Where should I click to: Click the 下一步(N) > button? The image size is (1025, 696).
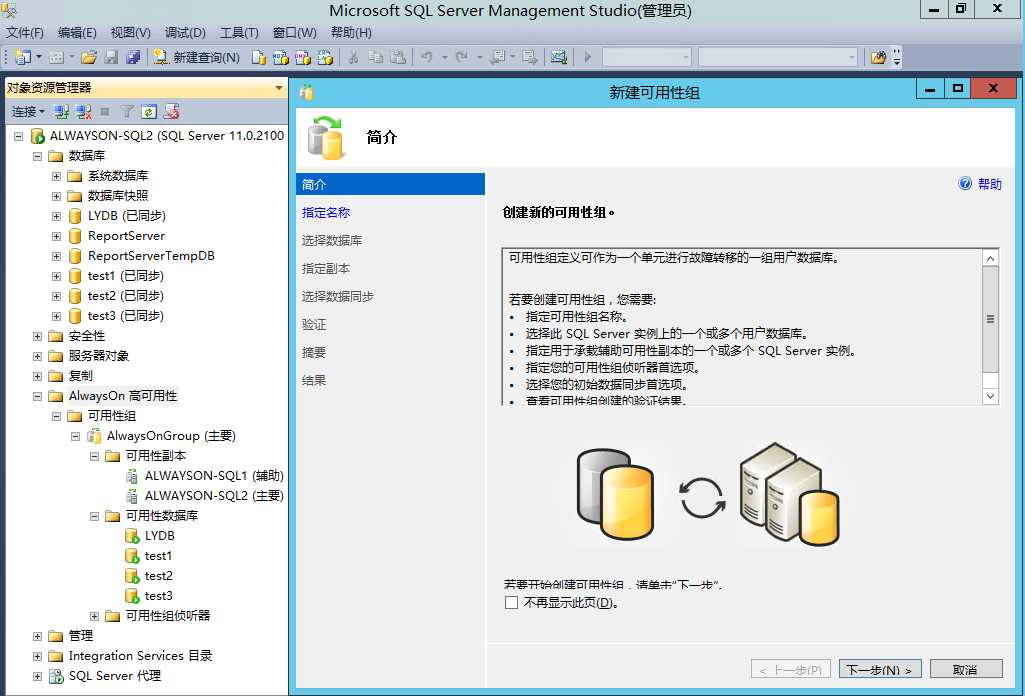pos(880,669)
